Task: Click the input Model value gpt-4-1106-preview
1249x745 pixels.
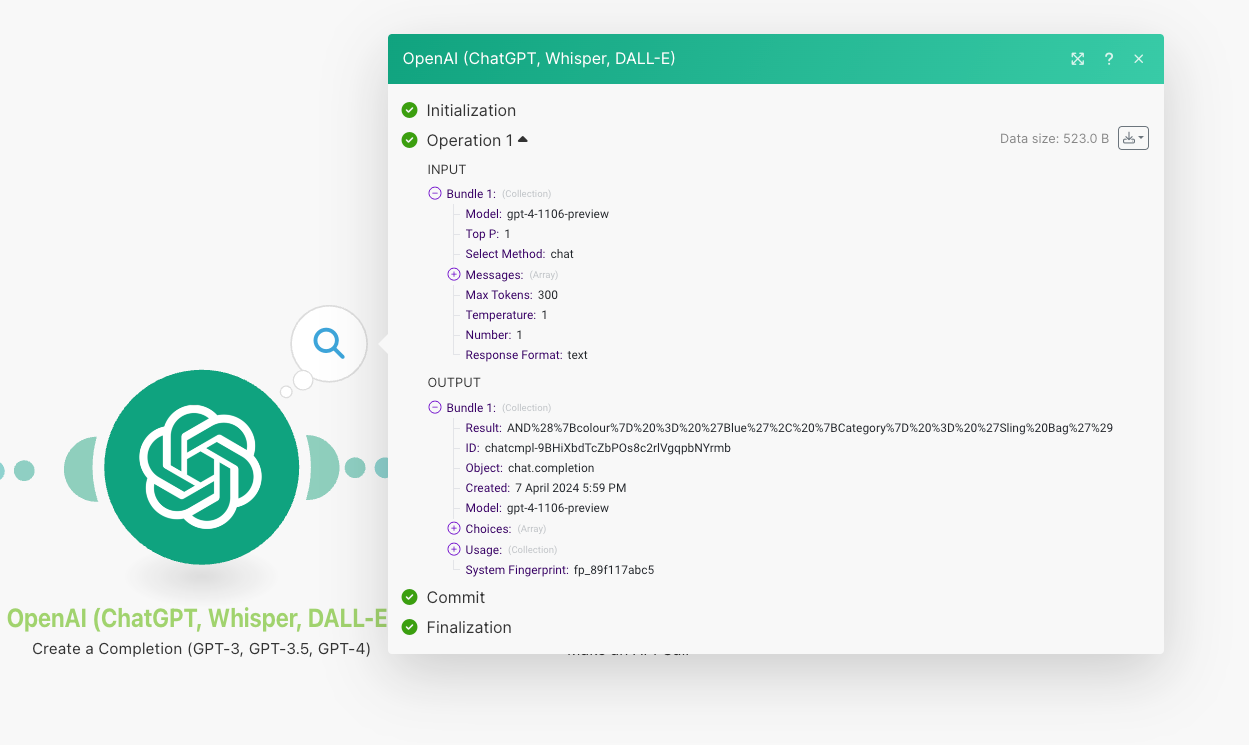Action: pos(558,214)
